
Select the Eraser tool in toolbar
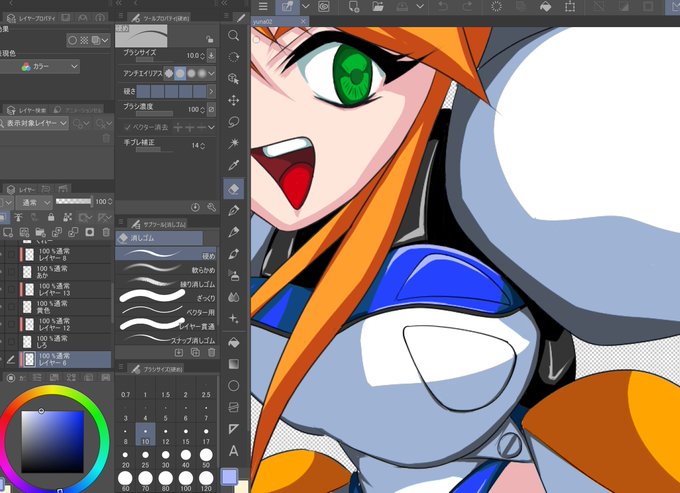pos(233,189)
